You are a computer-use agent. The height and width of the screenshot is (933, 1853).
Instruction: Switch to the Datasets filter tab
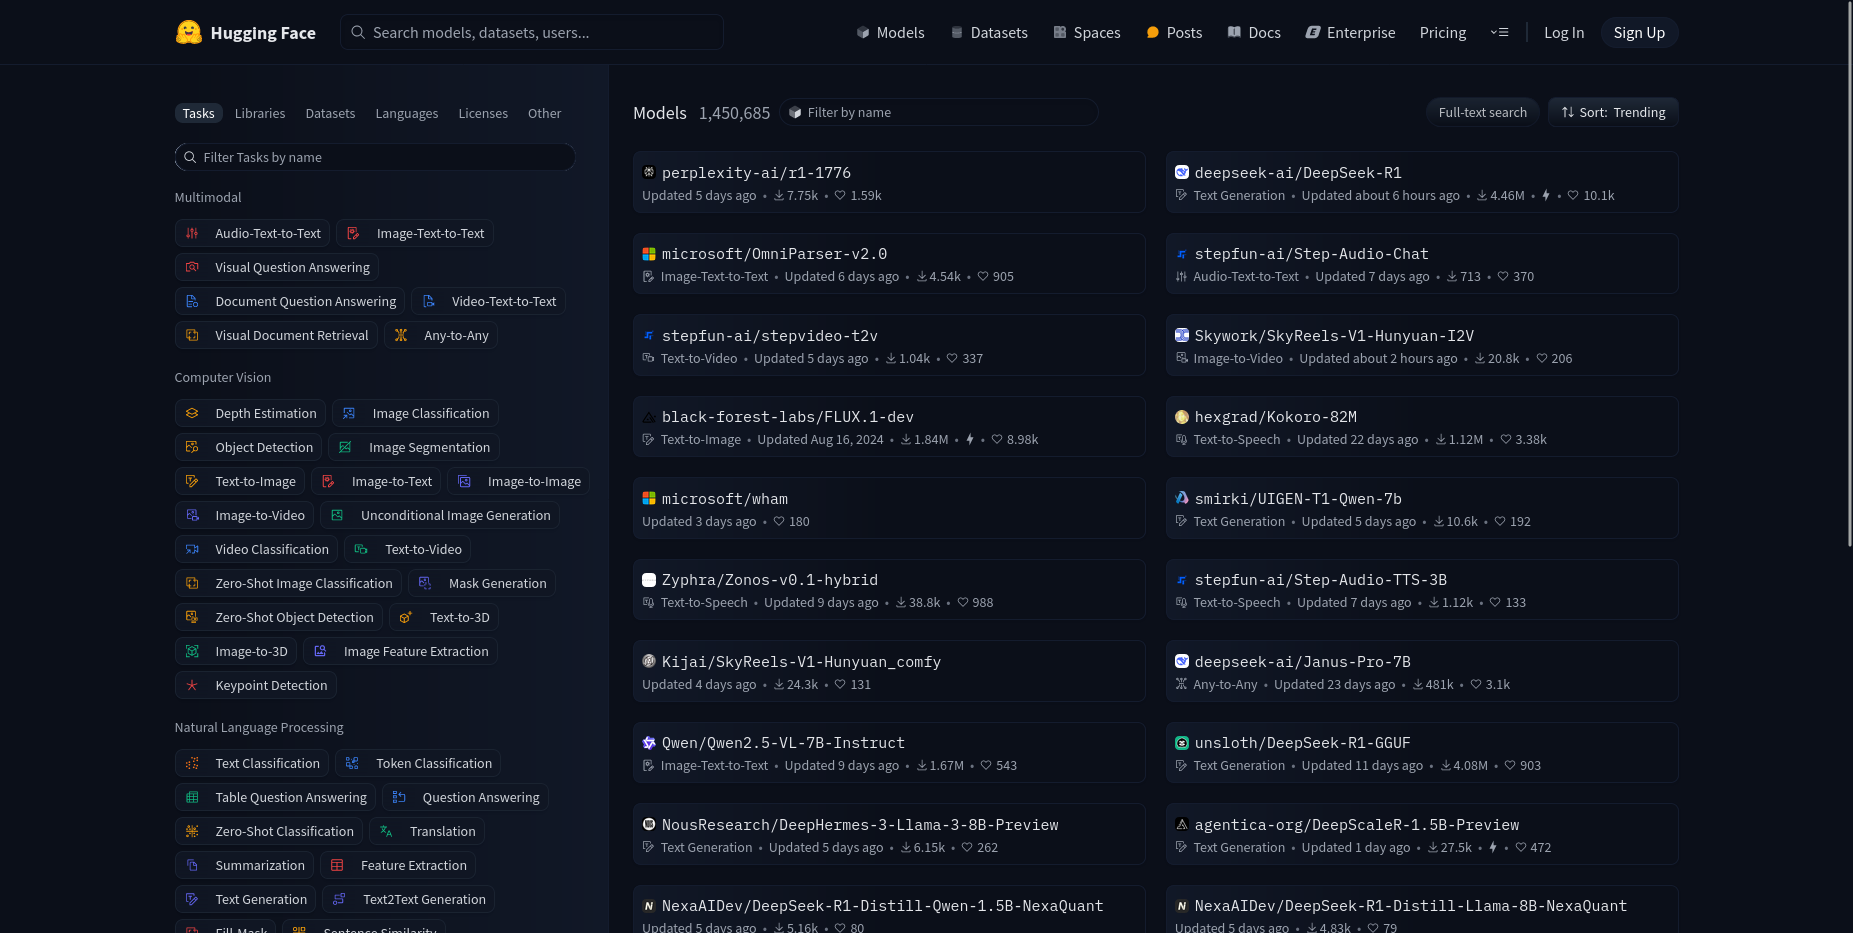(330, 113)
